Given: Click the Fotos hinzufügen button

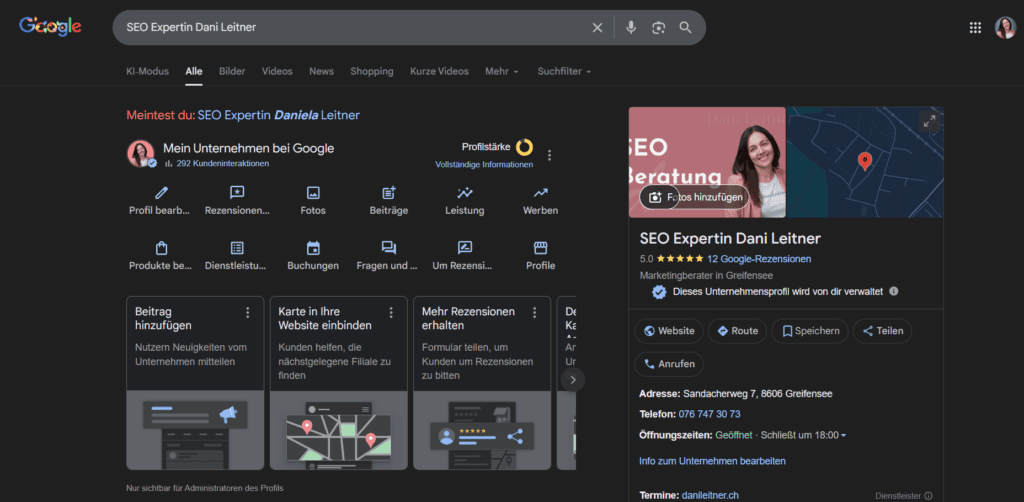Looking at the screenshot, I should point(694,197).
